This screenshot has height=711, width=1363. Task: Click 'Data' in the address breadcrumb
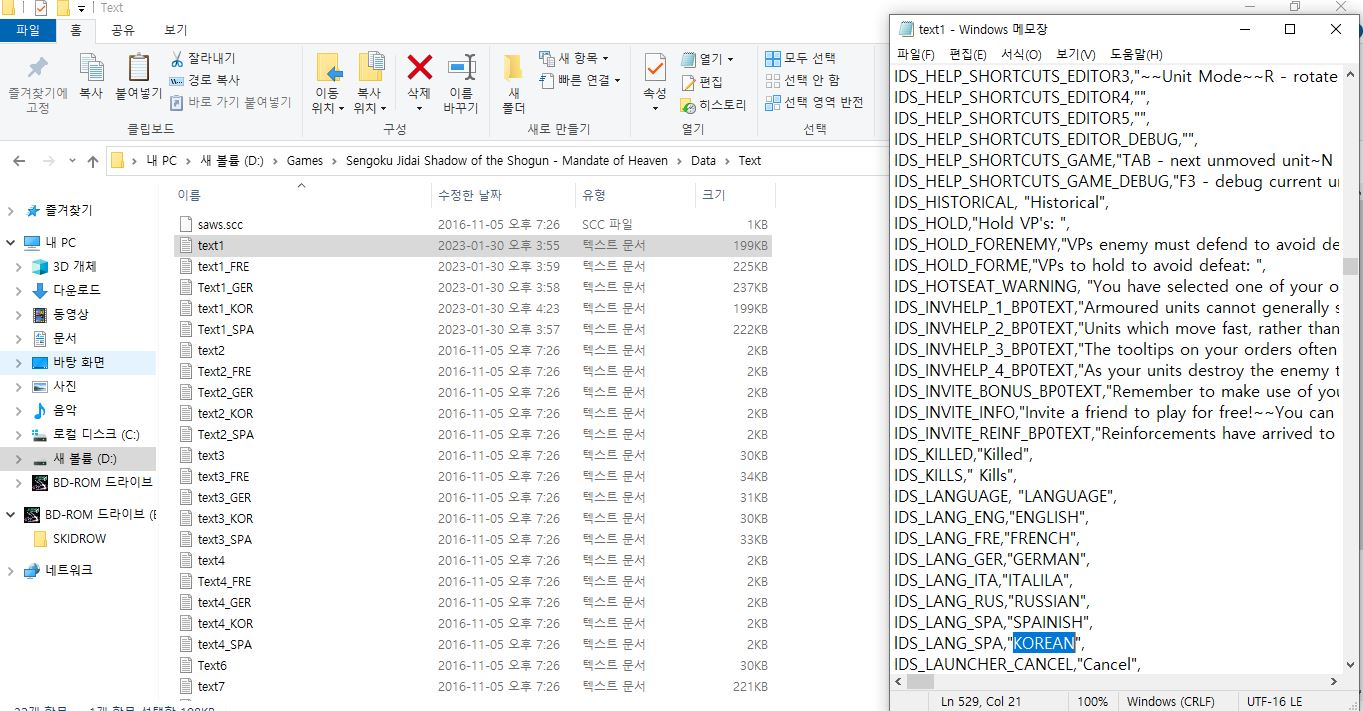(x=703, y=160)
